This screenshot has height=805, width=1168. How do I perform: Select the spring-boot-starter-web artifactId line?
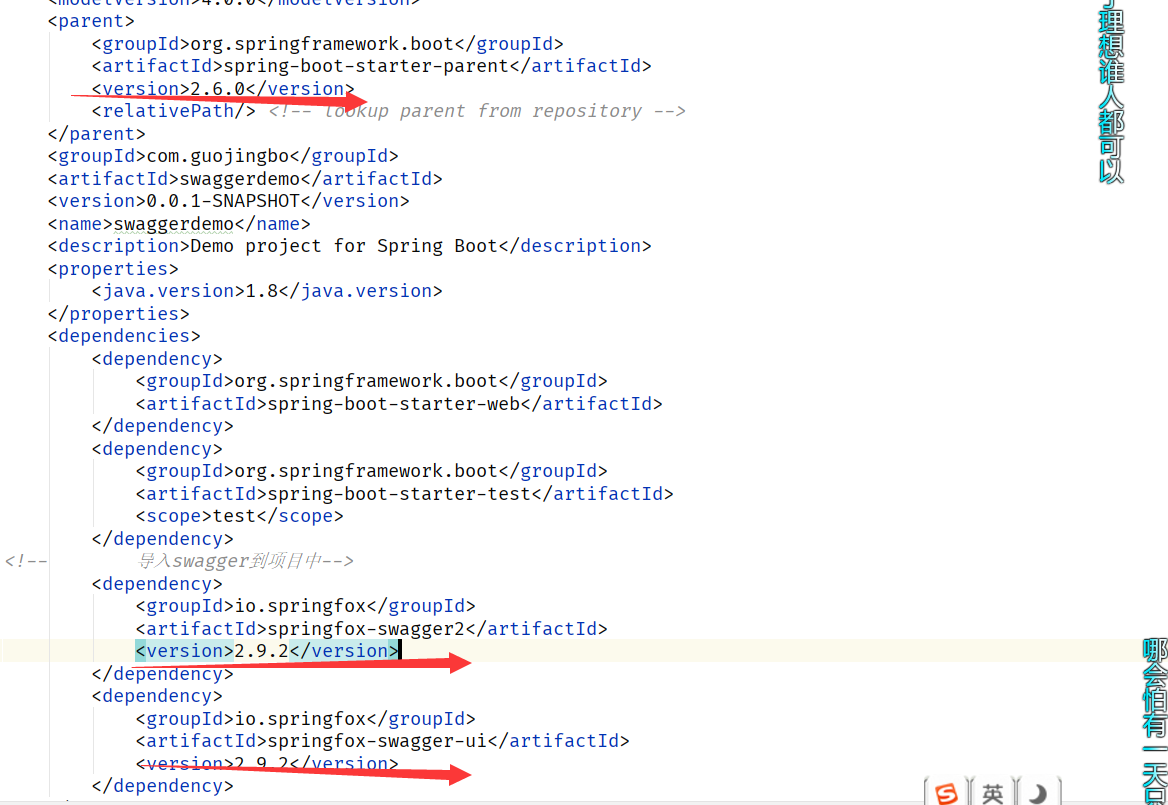click(x=399, y=404)
